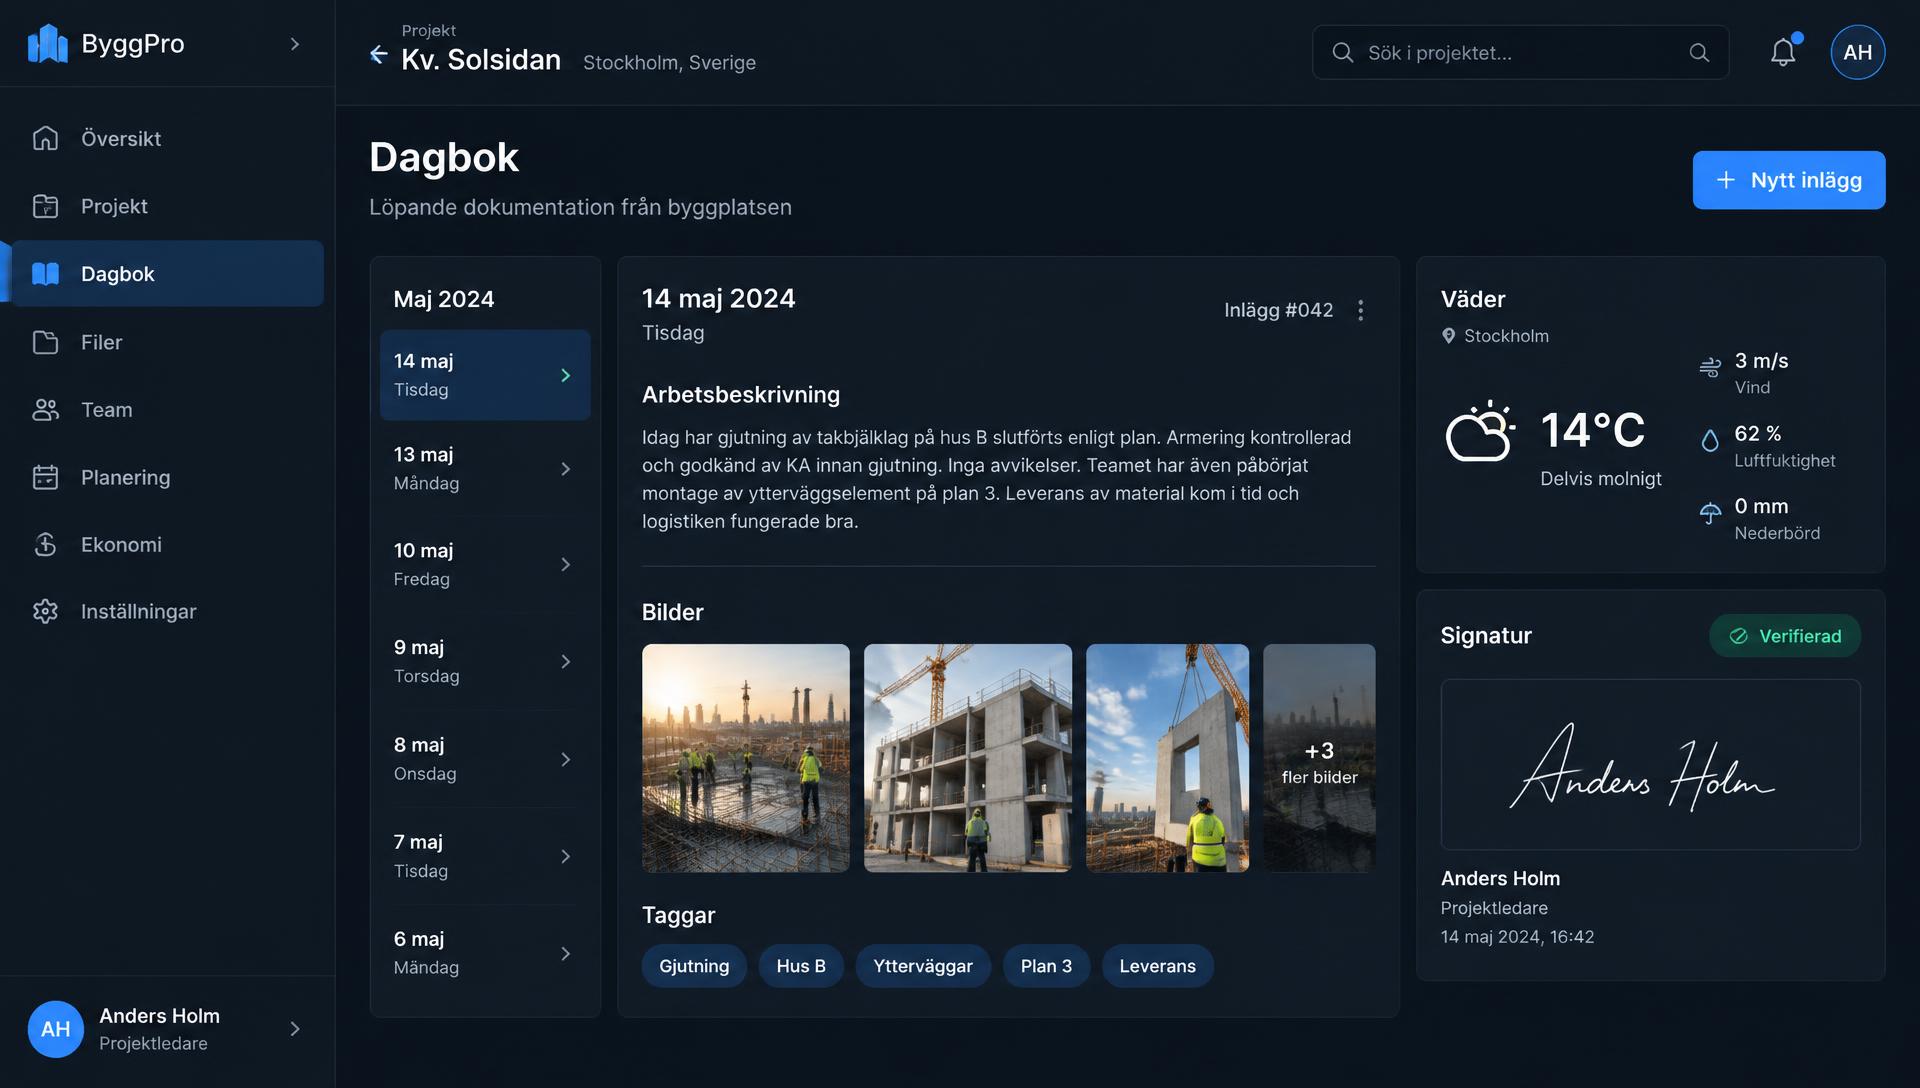Click the Gjutning tag
The width and height of the screenshot is (1920, 1088).
tap(694, 966)
